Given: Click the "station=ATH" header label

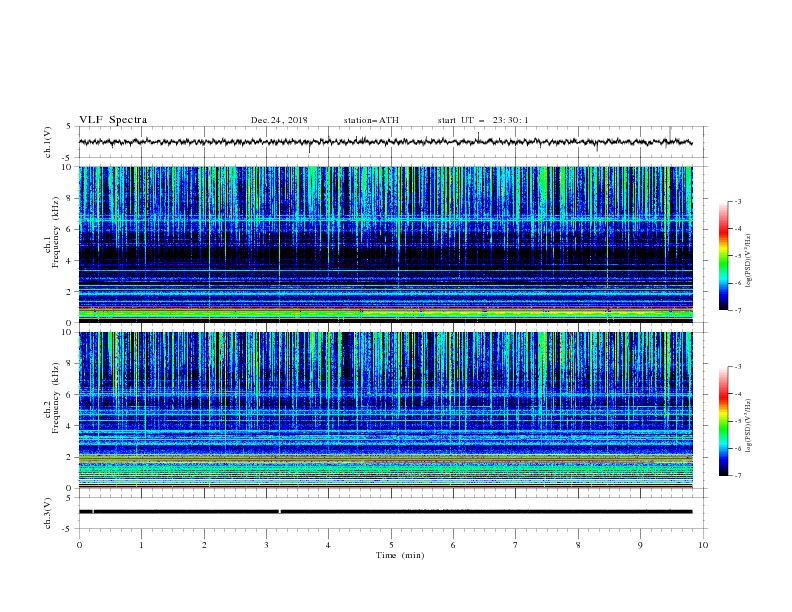Looking at the screenshot, I should click(371, 120).
